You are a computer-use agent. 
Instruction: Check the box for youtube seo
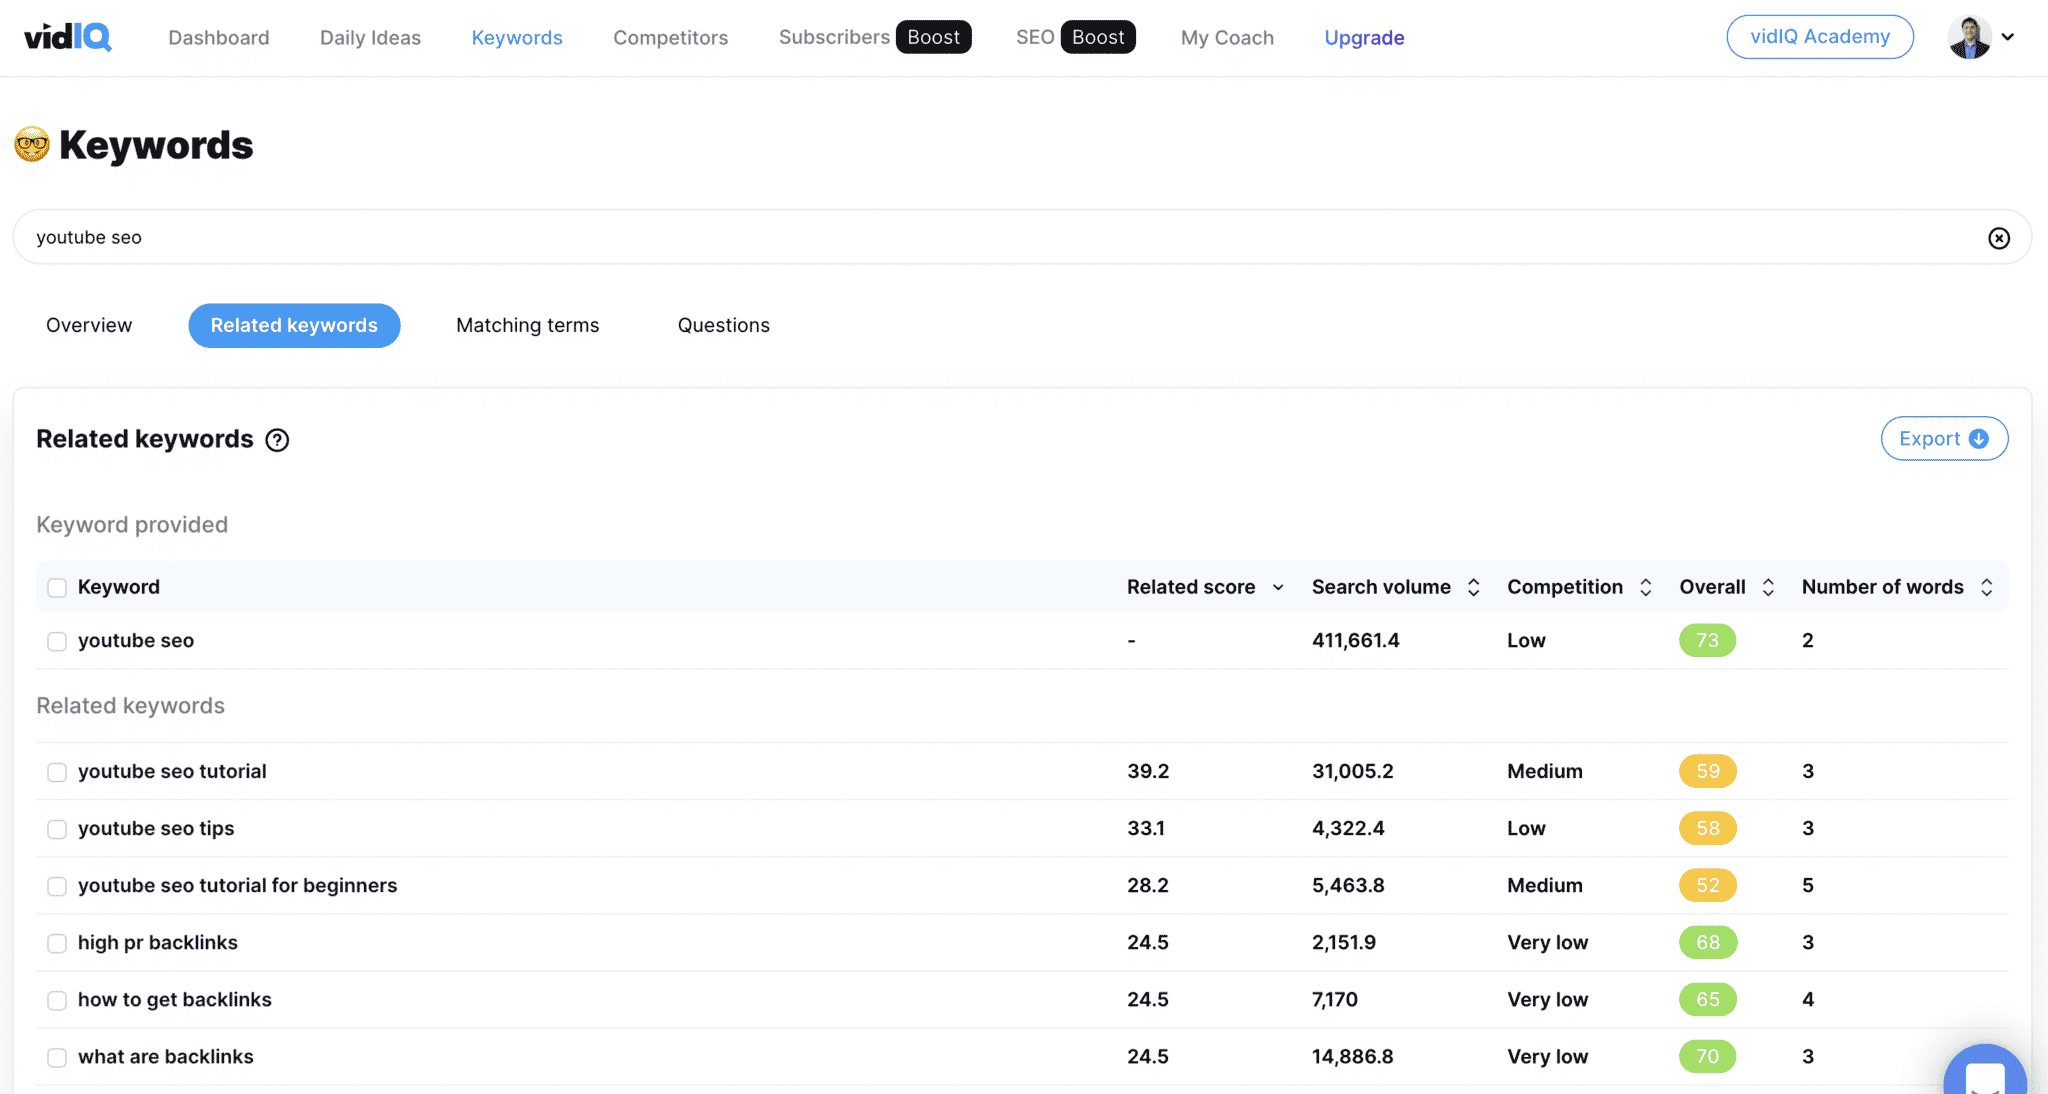[57, 641]
